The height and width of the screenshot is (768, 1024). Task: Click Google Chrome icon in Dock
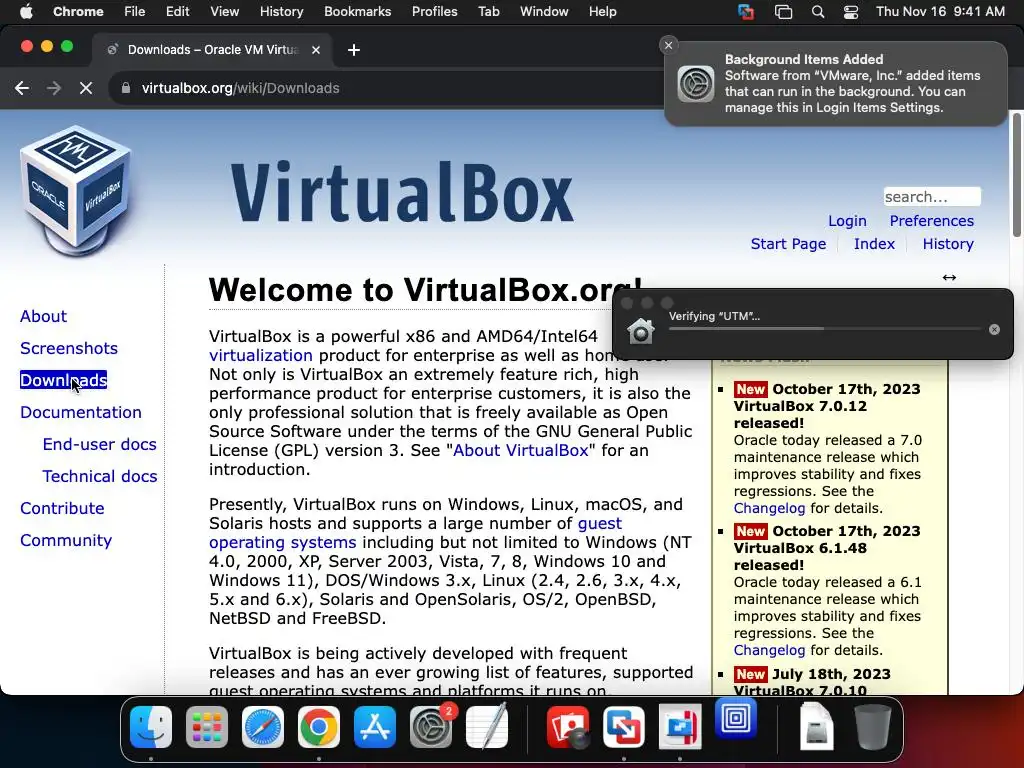[319, 727]
